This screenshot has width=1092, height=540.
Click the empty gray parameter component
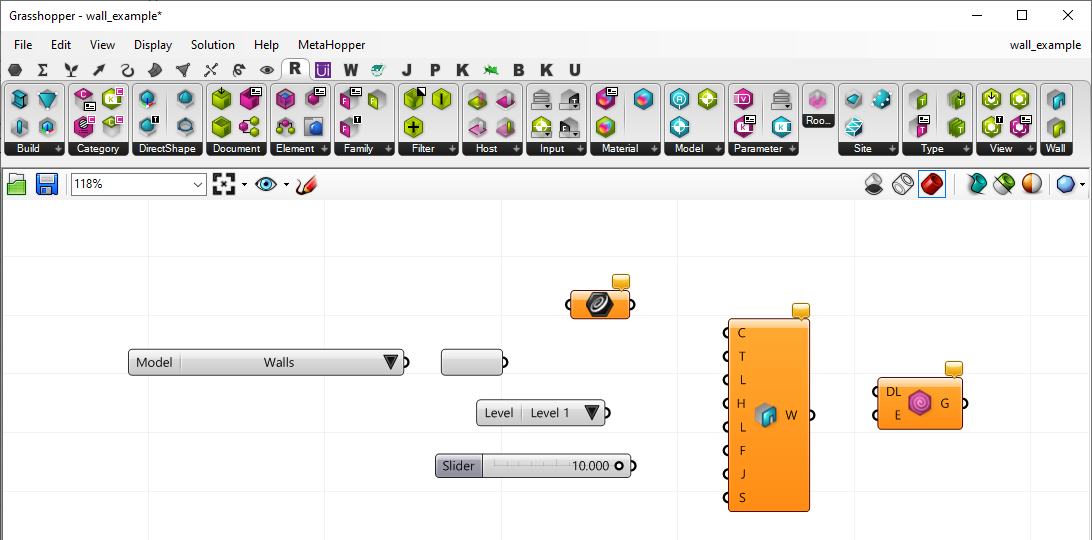tap(471, 362)
